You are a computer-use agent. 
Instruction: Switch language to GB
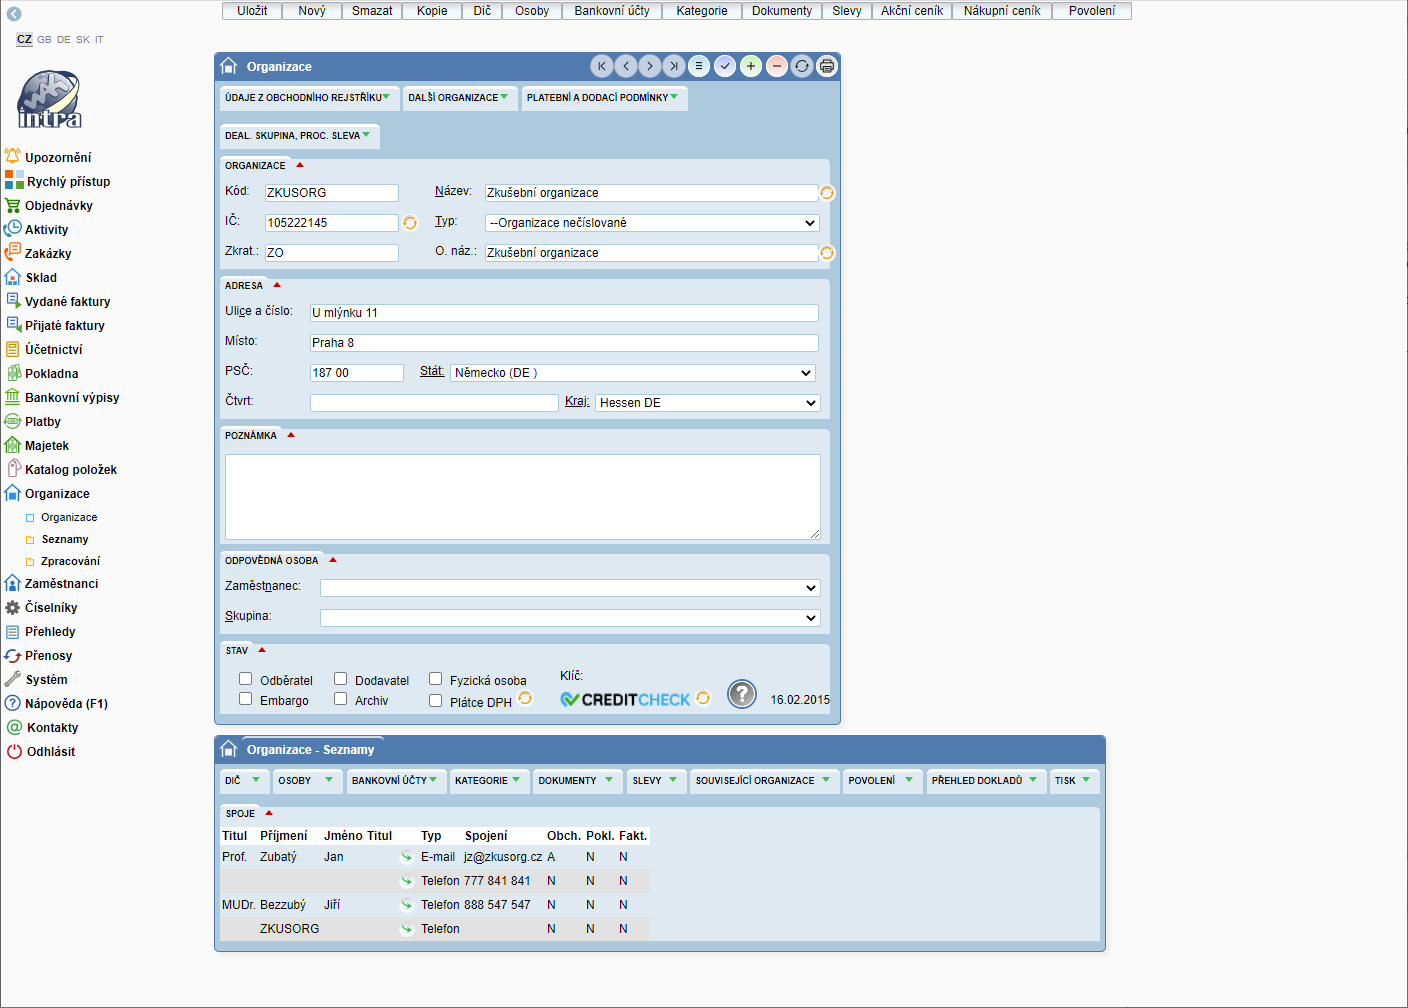(x=44, y=40)
